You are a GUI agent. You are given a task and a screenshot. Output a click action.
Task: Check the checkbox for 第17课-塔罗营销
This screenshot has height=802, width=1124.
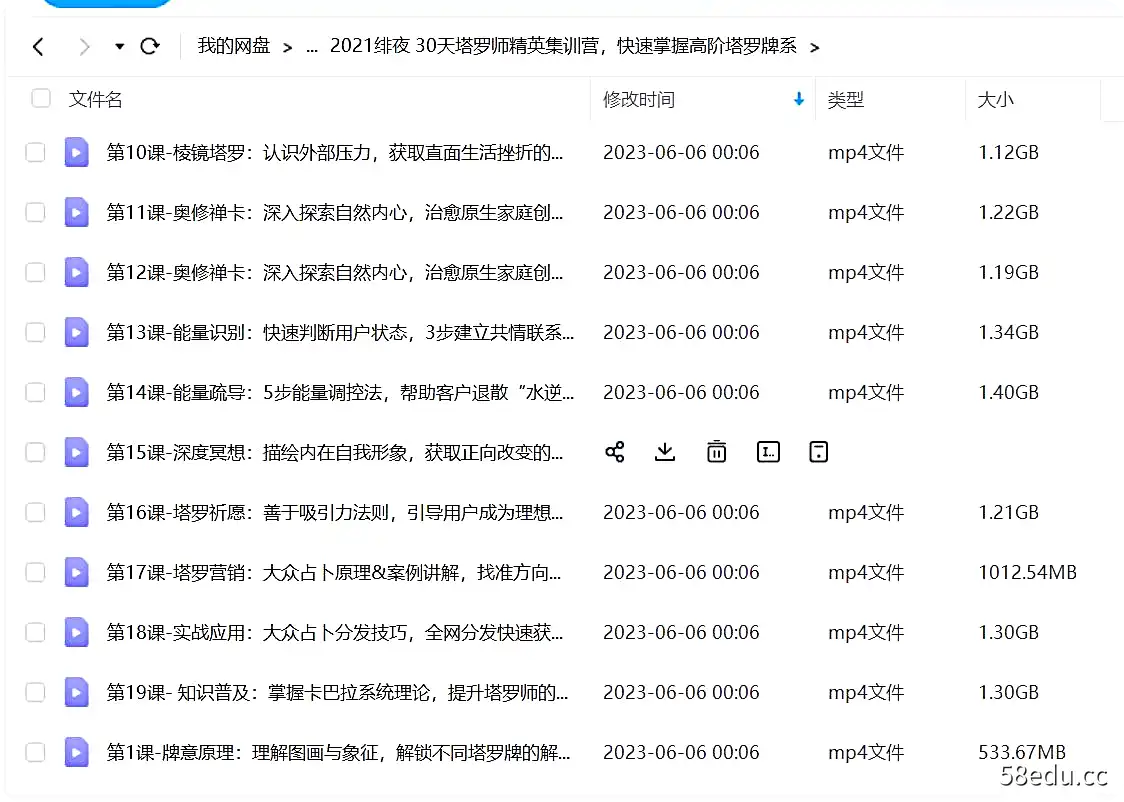pos(35,572)
